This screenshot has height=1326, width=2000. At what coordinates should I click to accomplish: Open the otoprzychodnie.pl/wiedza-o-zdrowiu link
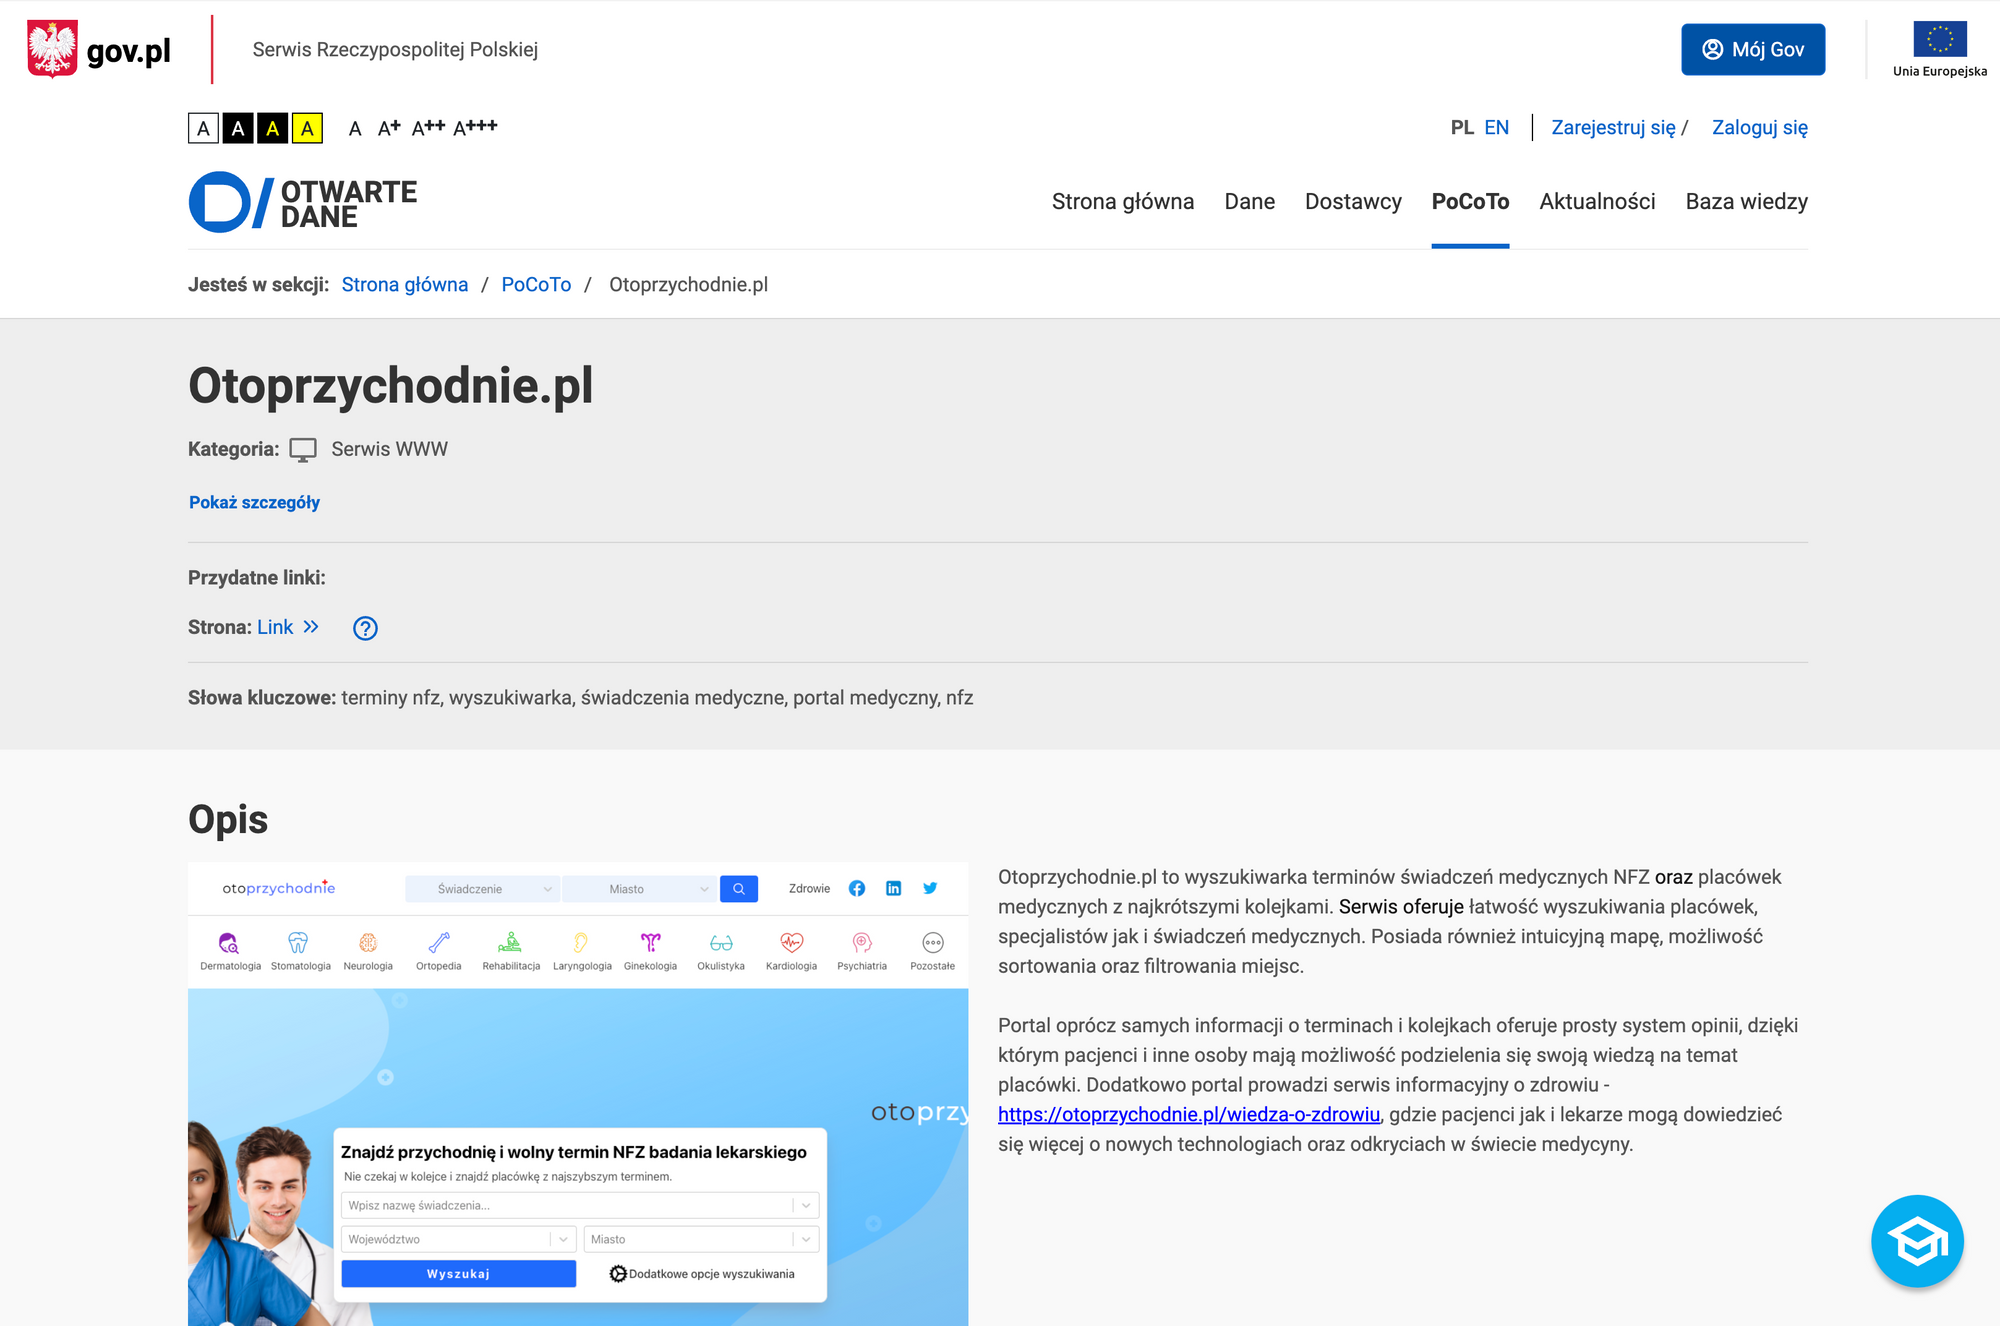1189,1115
